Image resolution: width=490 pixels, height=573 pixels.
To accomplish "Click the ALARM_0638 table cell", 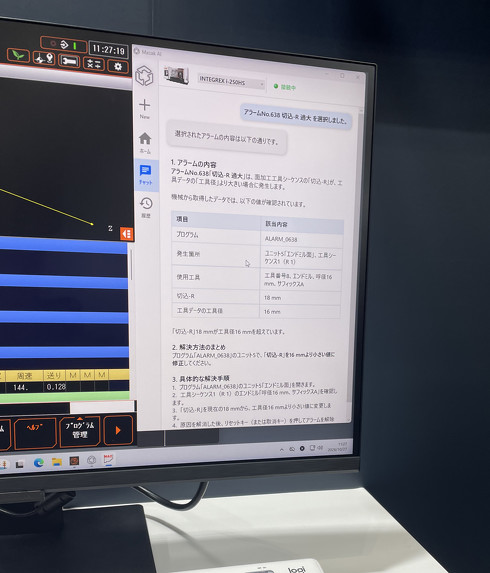I will [281, 239].
